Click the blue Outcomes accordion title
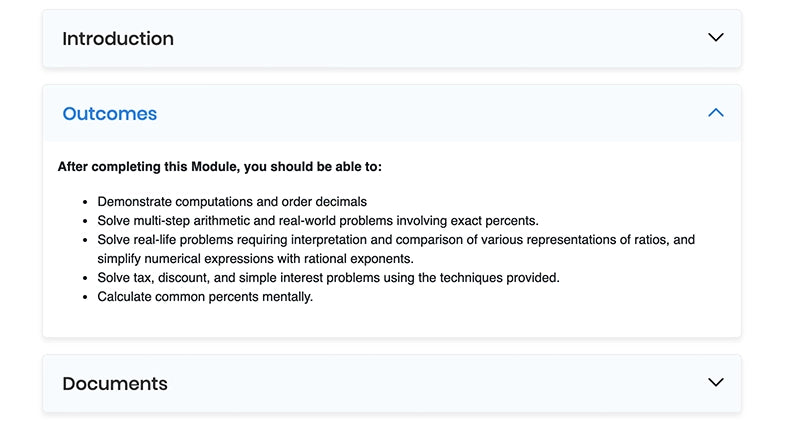Viewport: 795px width, 448px height. [x=110, y=114]
